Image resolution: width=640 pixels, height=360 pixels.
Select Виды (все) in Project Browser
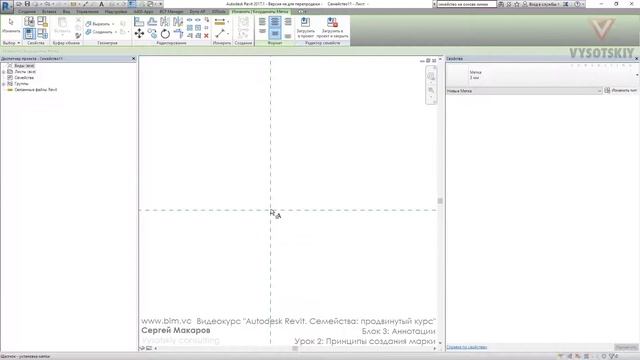click(24, 66)
